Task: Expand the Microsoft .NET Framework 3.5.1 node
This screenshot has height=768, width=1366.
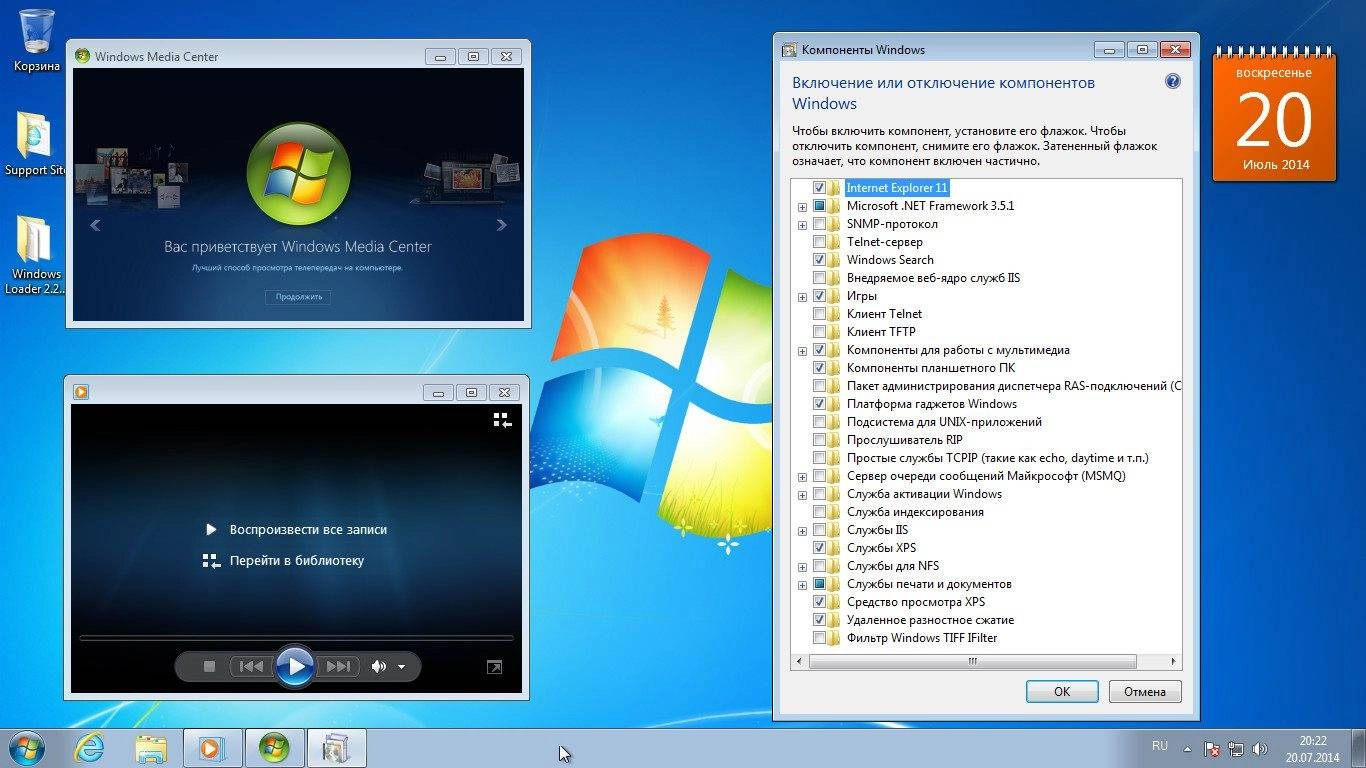Action: [801, 205]
